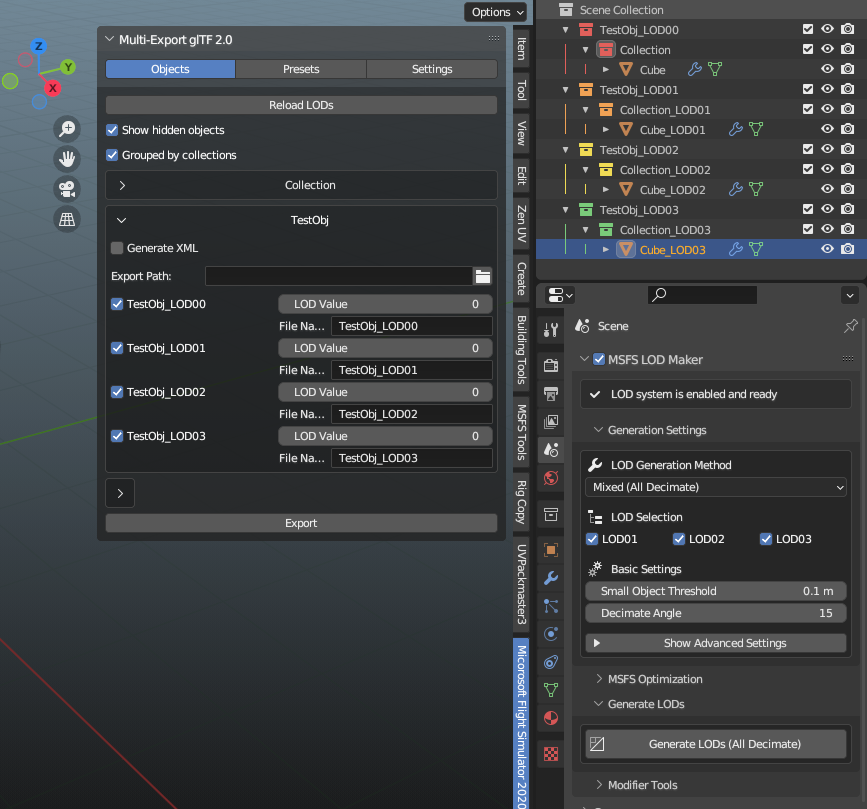The height and width of the screenshot is (809, 867).
Task: Switch to the Presets tab
Action: pyautogui.click(x=300, y=69)
